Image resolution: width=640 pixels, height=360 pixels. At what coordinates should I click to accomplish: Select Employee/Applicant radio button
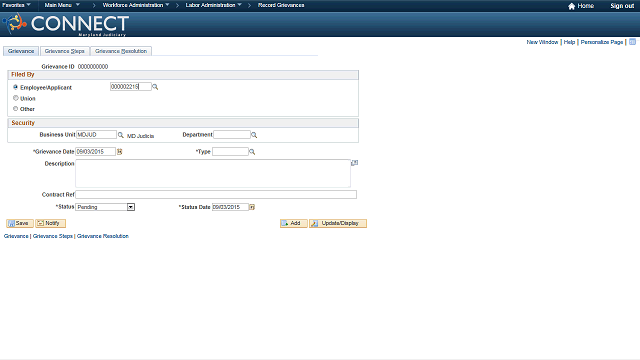16,87
